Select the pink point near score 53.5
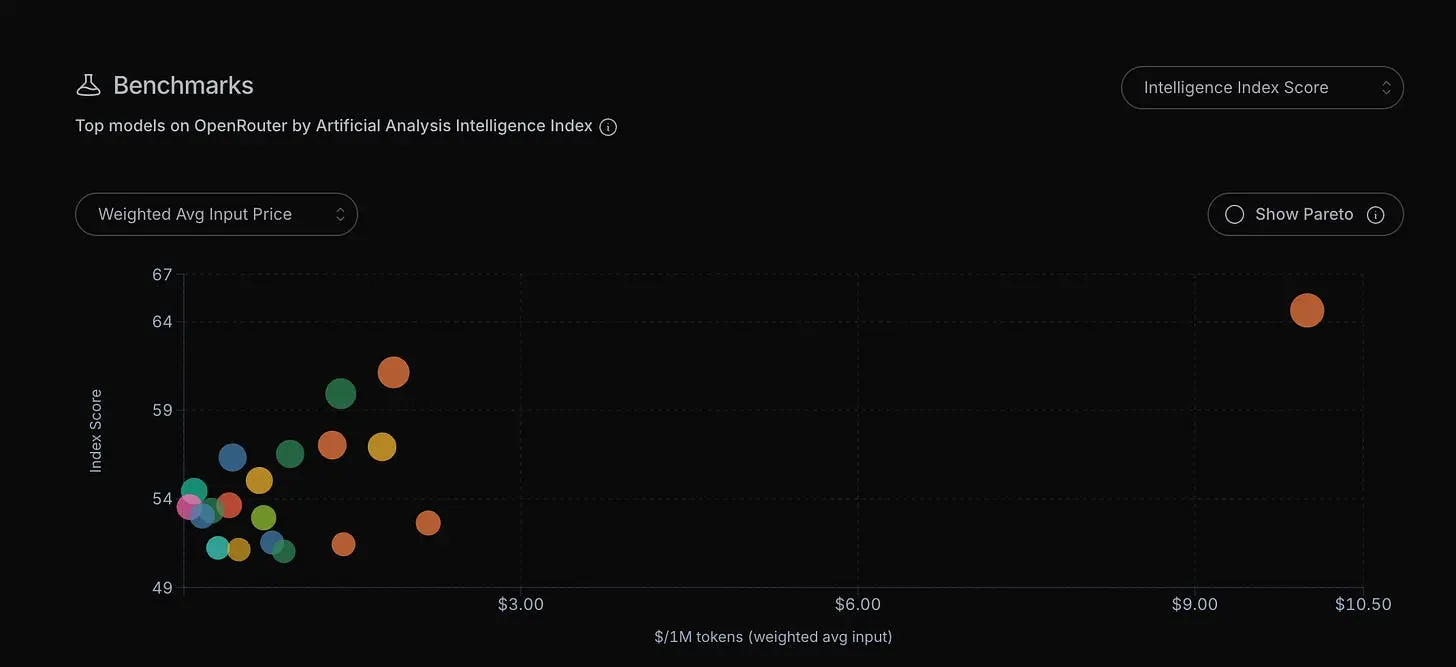Image resolution: width=1456 pixels, height=667 pixels. point(188,507)
